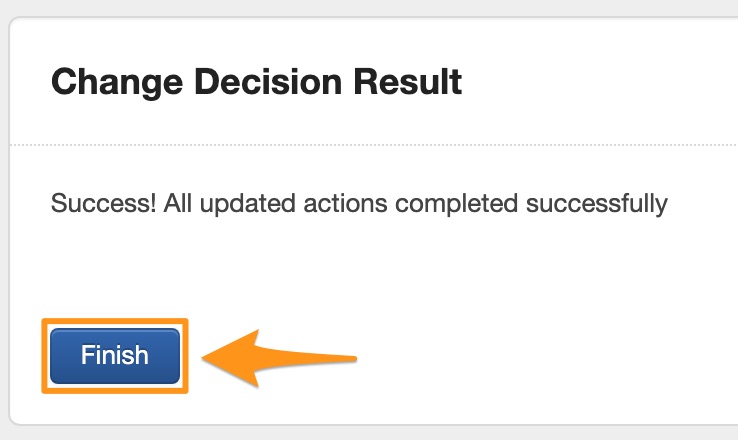Viewport: 738px width, 440px height.
Task: Select the "Change Decision Result" heading
Action: pyautogui.click(x=256, y=82)
